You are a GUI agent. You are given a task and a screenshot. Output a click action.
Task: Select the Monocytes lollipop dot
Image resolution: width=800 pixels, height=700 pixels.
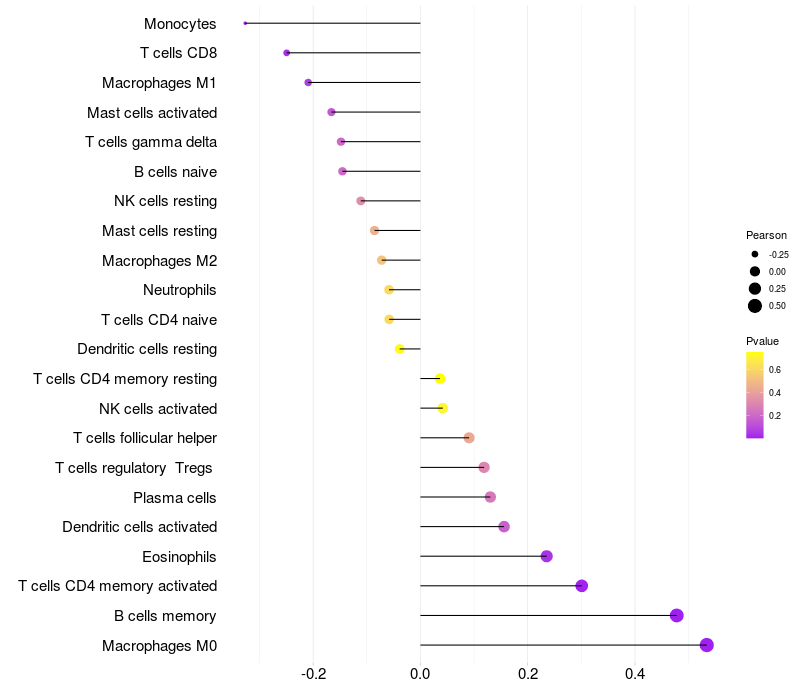pyautogui.click(x=245, y=23)
